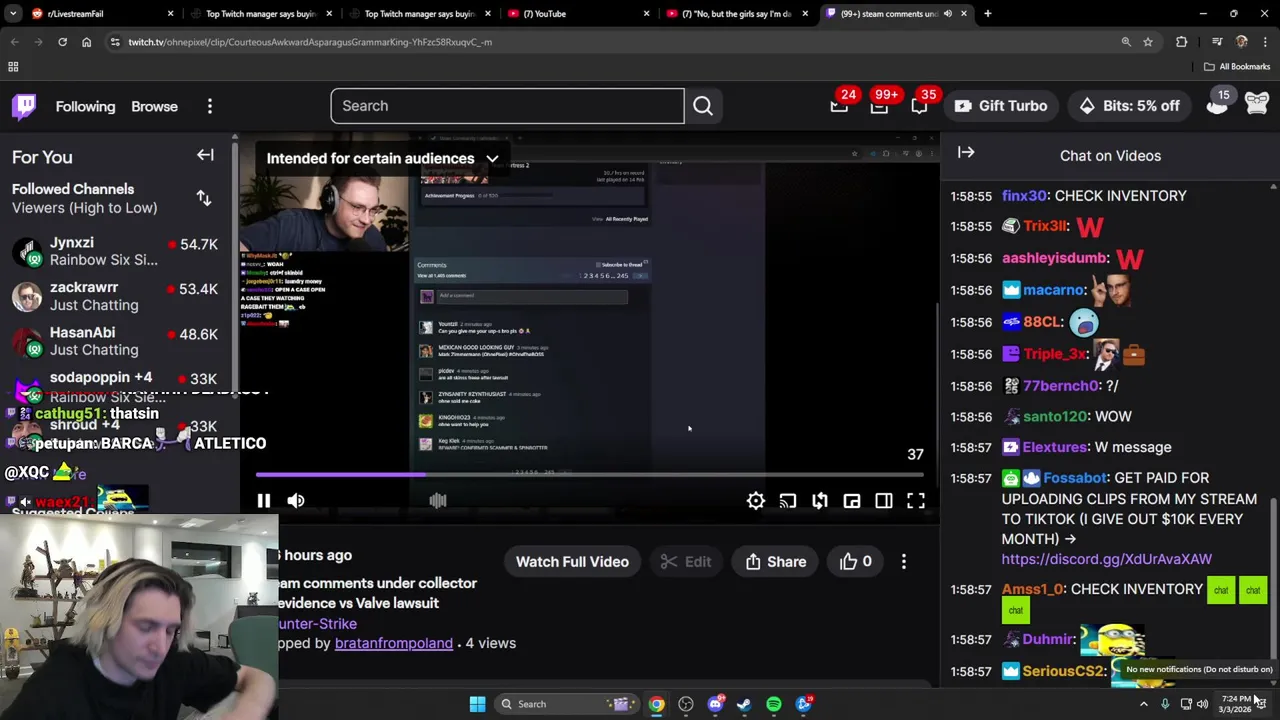
Task: Open Fossabot discord.gg link in chat
Action: [x=1107, y=559]
